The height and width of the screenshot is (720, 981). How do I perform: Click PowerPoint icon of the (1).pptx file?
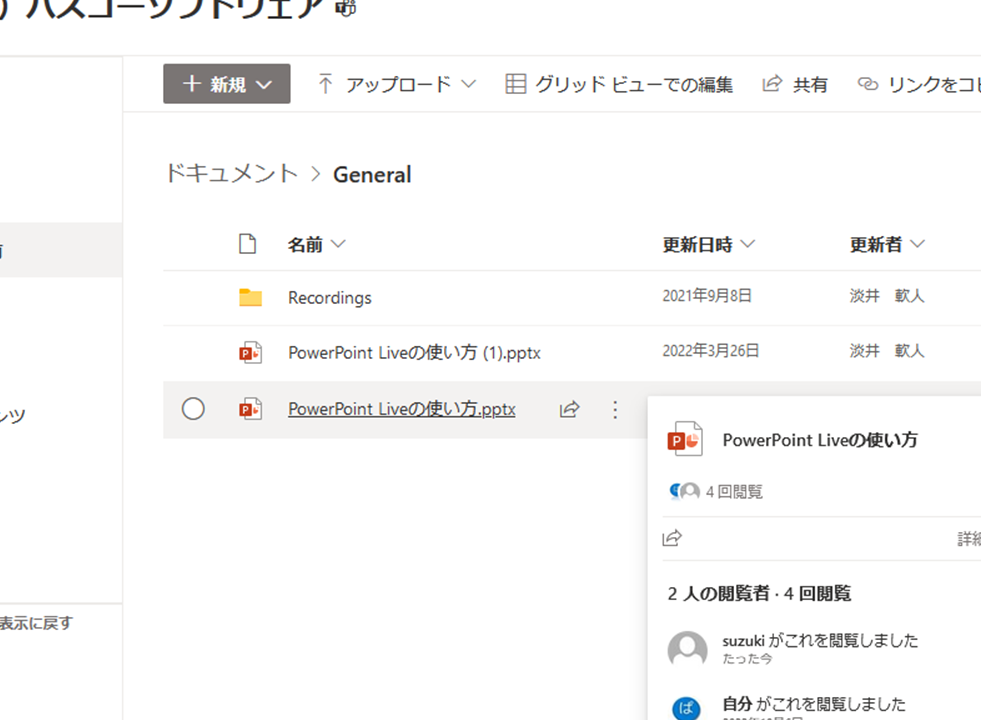(x=250, y=352)
